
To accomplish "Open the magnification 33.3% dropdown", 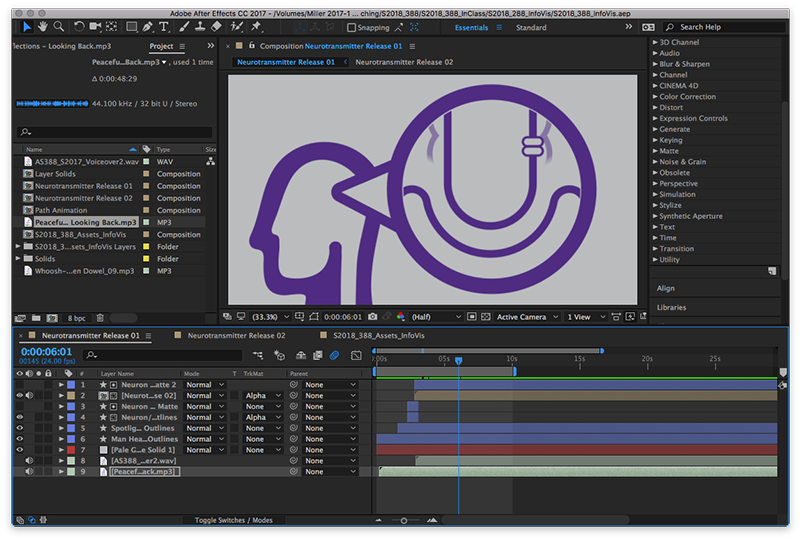I will point(270,317).
